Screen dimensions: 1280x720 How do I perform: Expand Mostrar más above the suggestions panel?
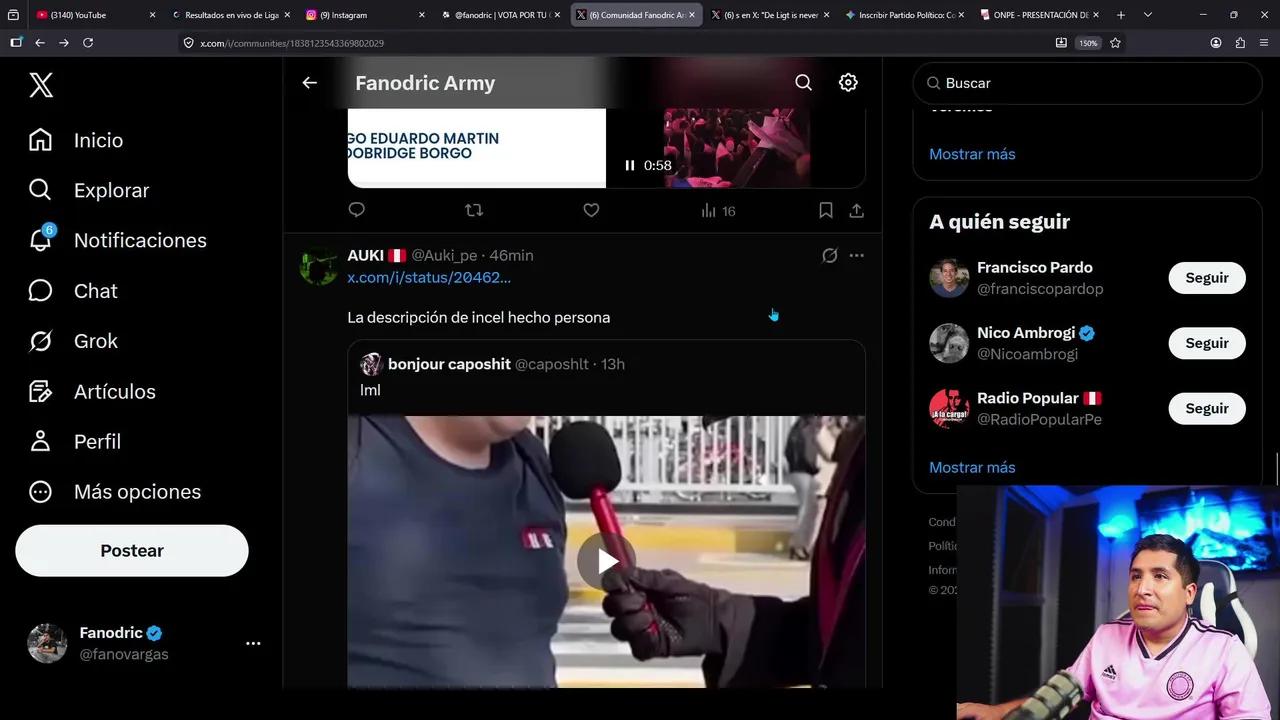(972, 154)
